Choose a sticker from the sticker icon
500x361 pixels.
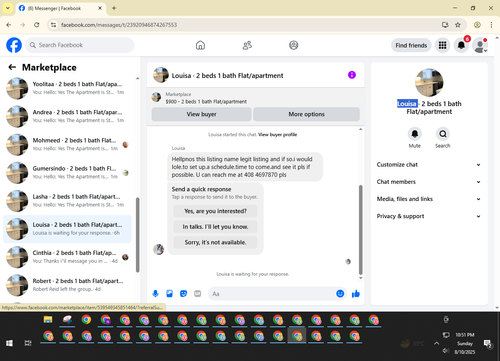point(183,294)
